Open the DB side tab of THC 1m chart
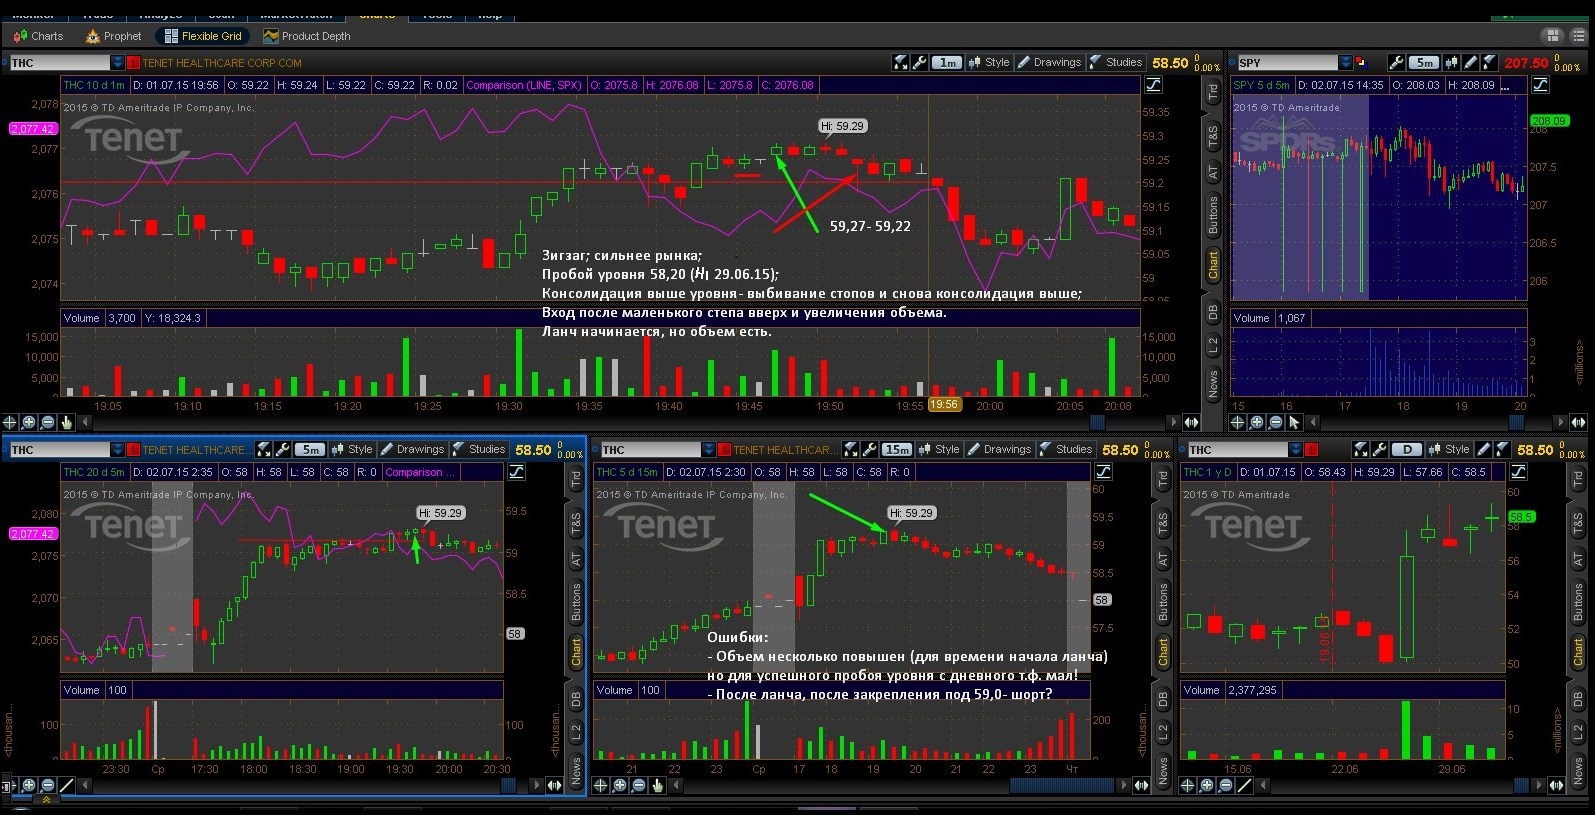The height and width of the screenshot is (815, 1595). point(1213,312)
